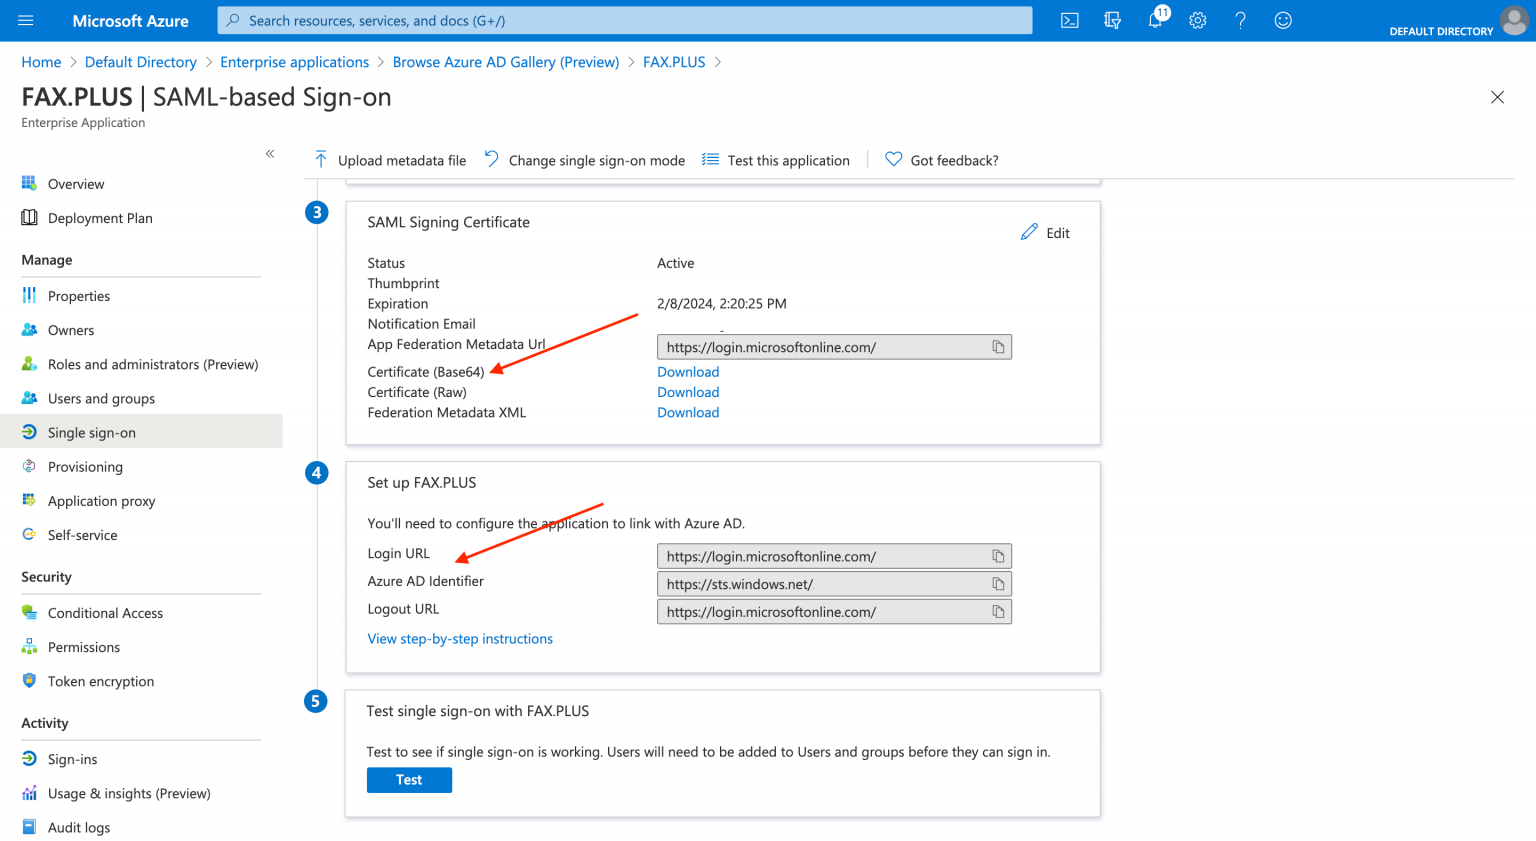Collapse the left sidebar menu
The width and height of the screenshot is (1536, 841).
(x=270, y=154)
